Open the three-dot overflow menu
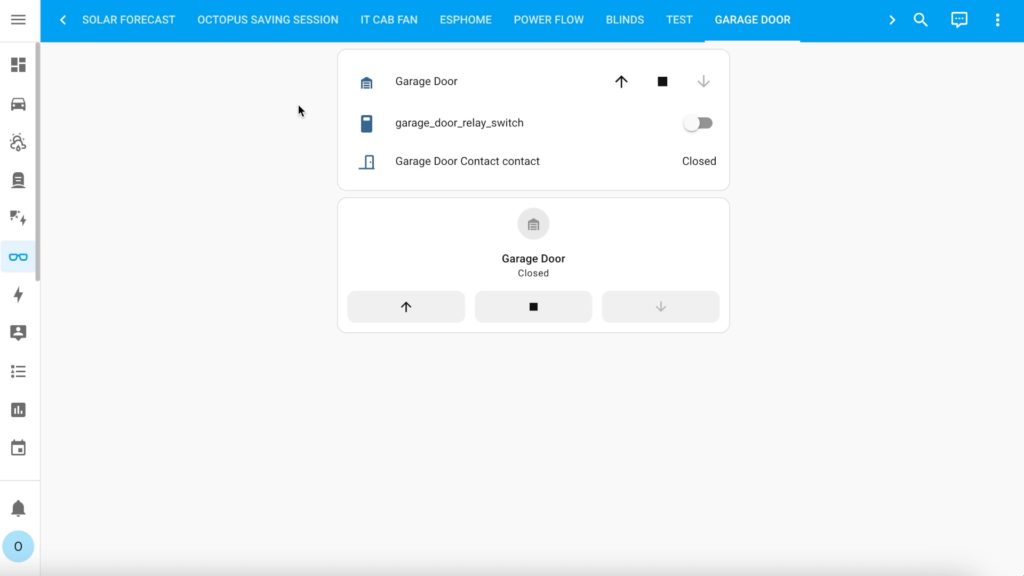 pos(997,20)
